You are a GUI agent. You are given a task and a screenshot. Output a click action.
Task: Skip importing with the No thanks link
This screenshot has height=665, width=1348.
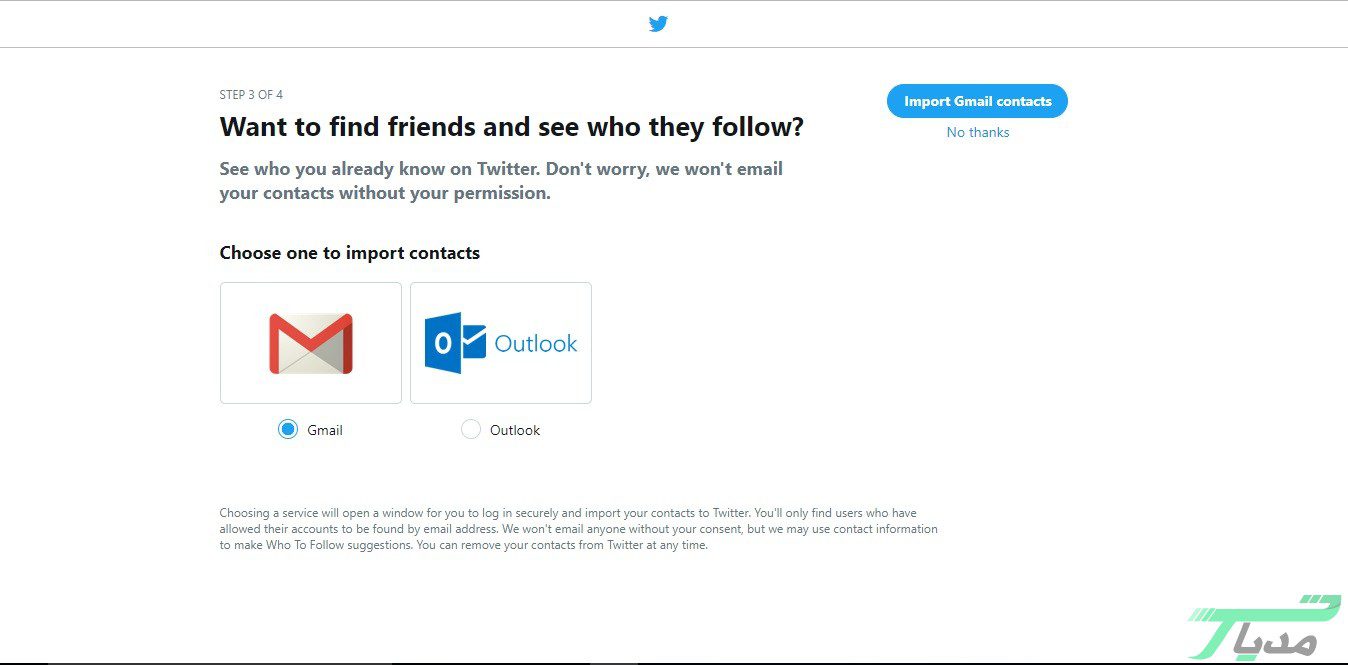(978, 132)
